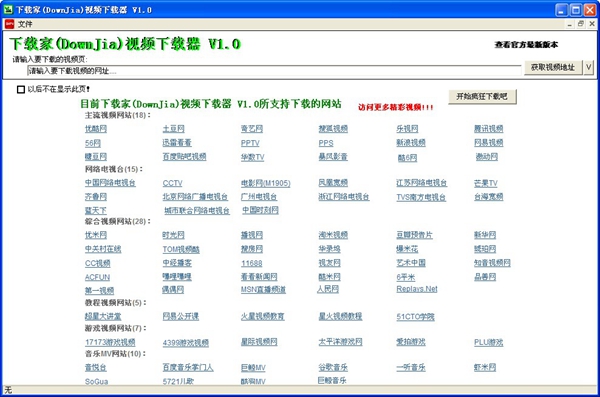Open the 网易公开课 link

[x=181, y=317]
